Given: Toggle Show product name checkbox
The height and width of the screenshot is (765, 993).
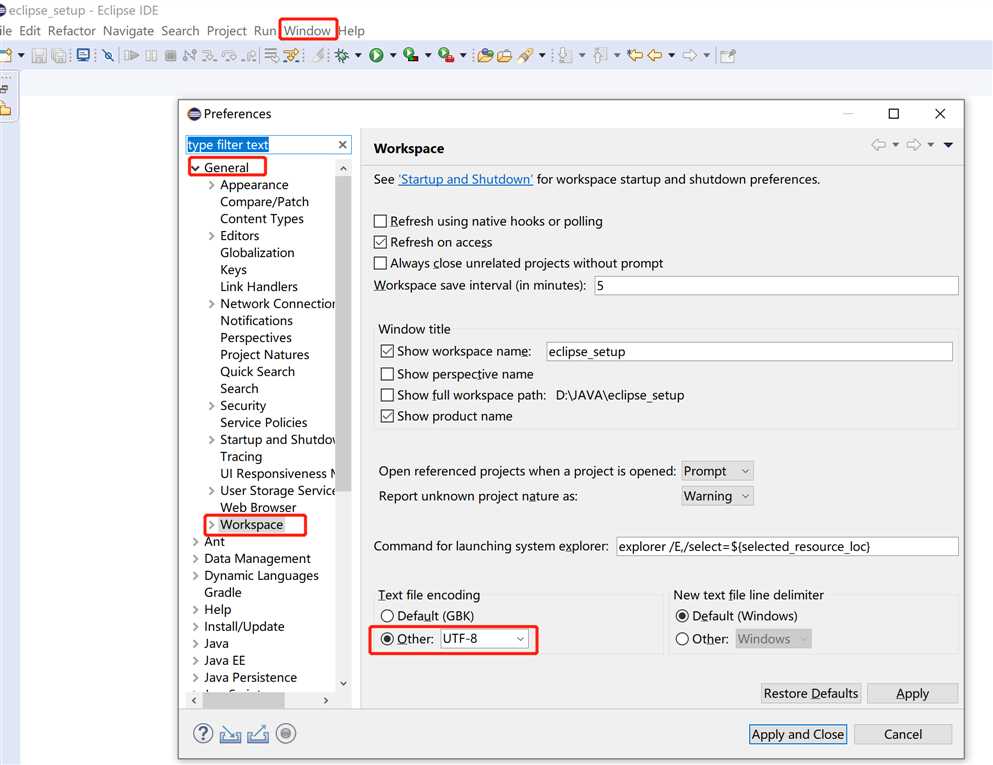Looking at the screenshot, I should click(x=387, y=416).
